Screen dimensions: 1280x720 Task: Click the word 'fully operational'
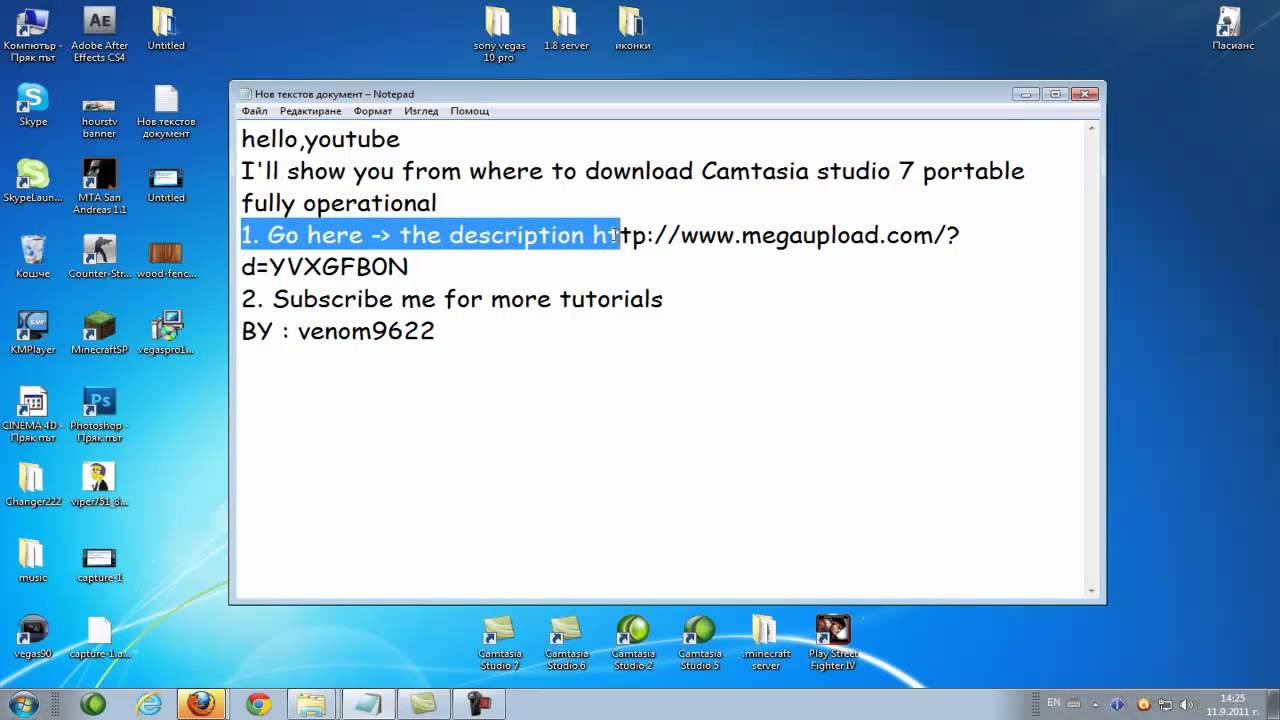pyautogui.click(x=339, y=203)
